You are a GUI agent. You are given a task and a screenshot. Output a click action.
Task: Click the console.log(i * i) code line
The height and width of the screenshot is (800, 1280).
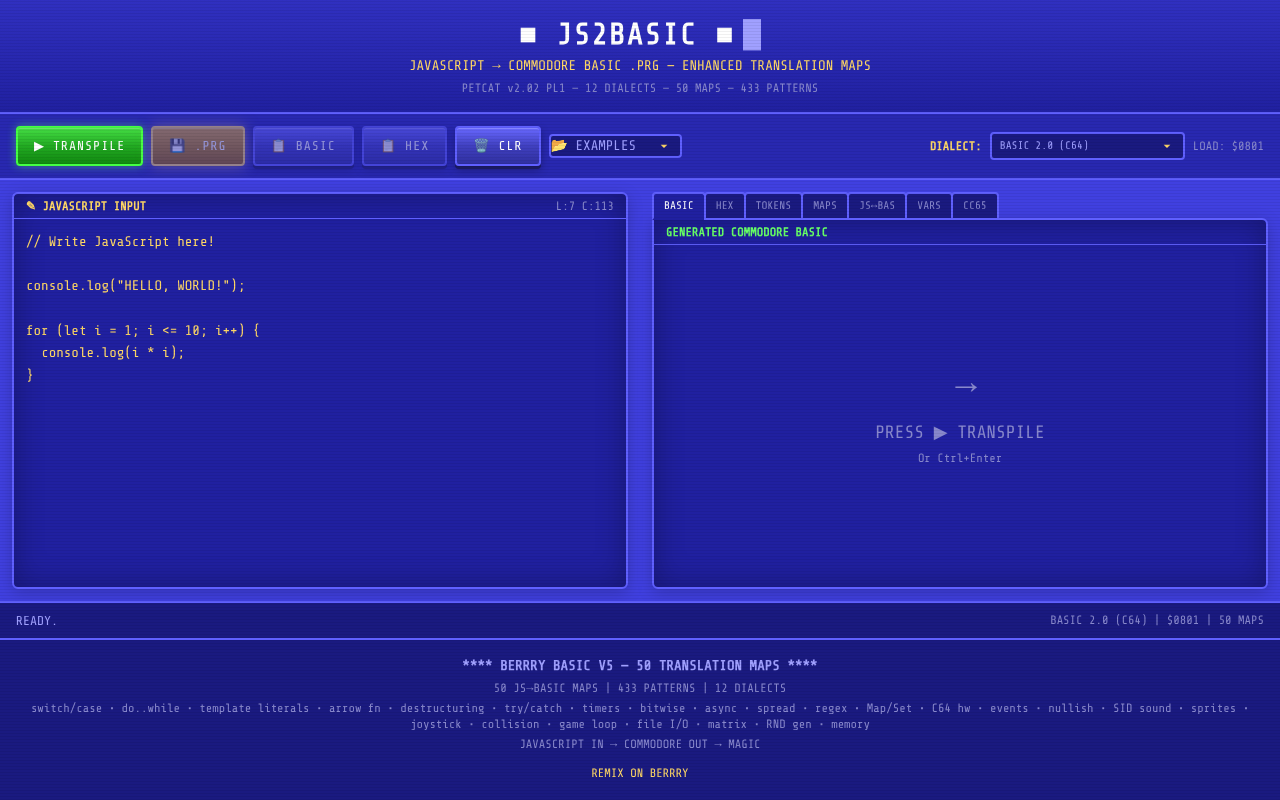[x=113, y=353]
